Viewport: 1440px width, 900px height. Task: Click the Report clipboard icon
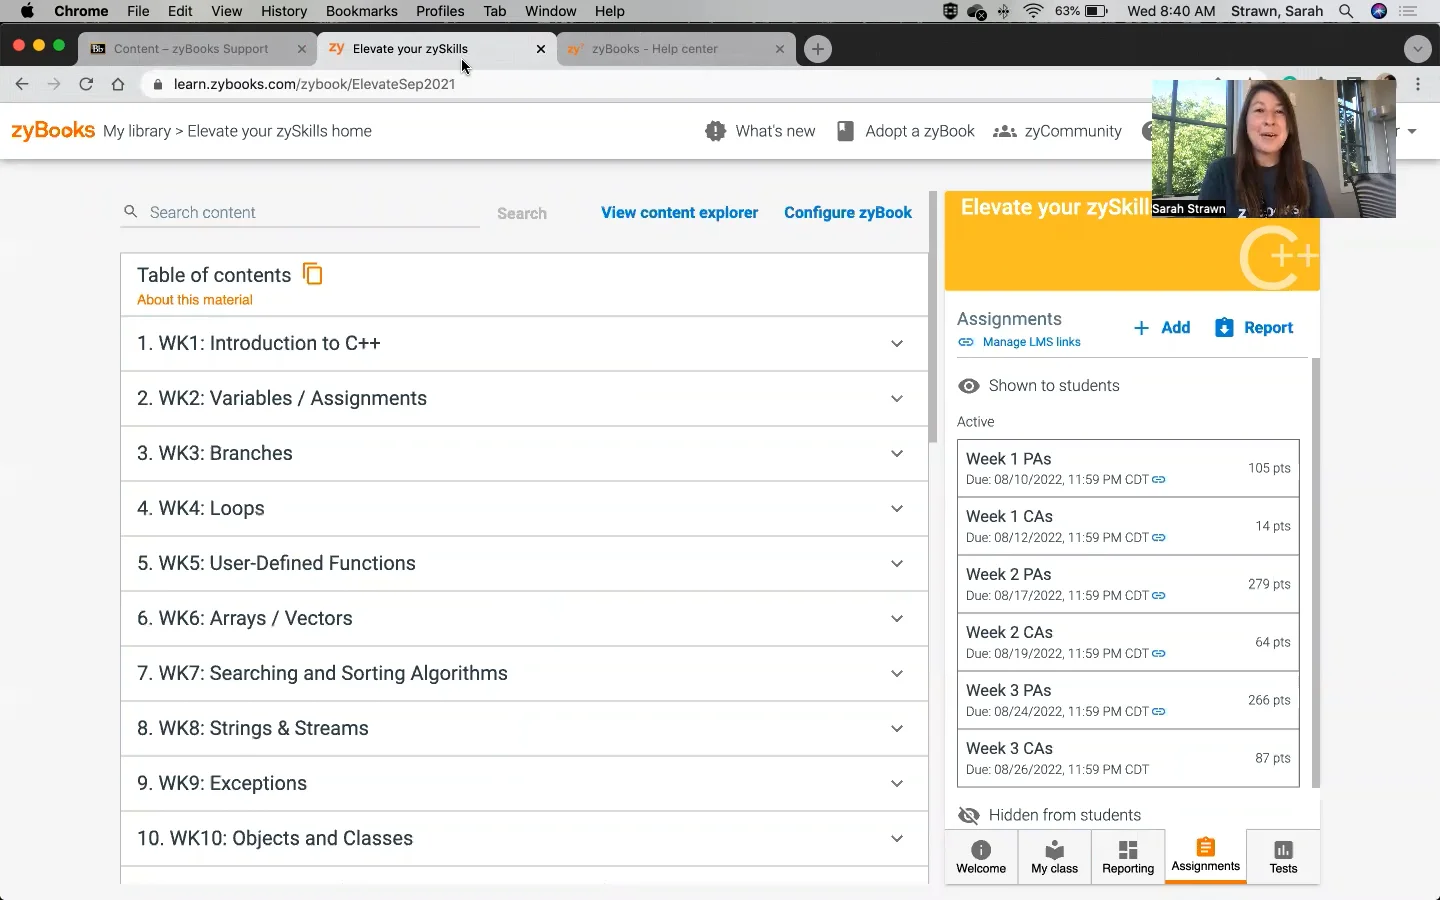coord(1224,328)
